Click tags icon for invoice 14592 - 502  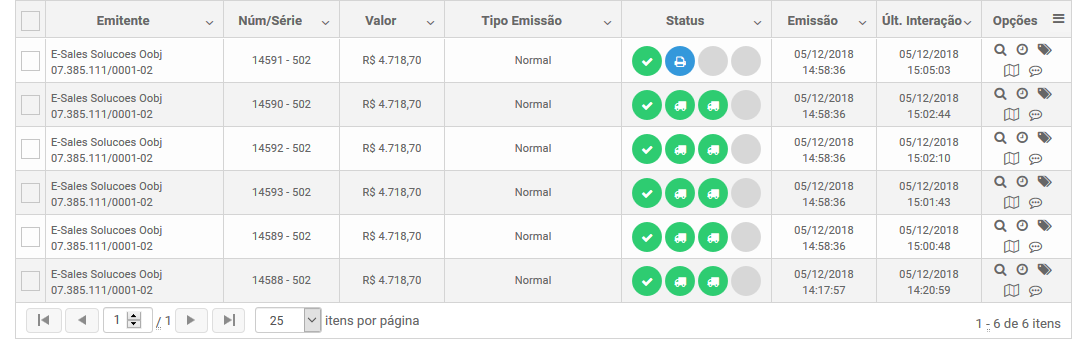click(x=1045, y=138)
